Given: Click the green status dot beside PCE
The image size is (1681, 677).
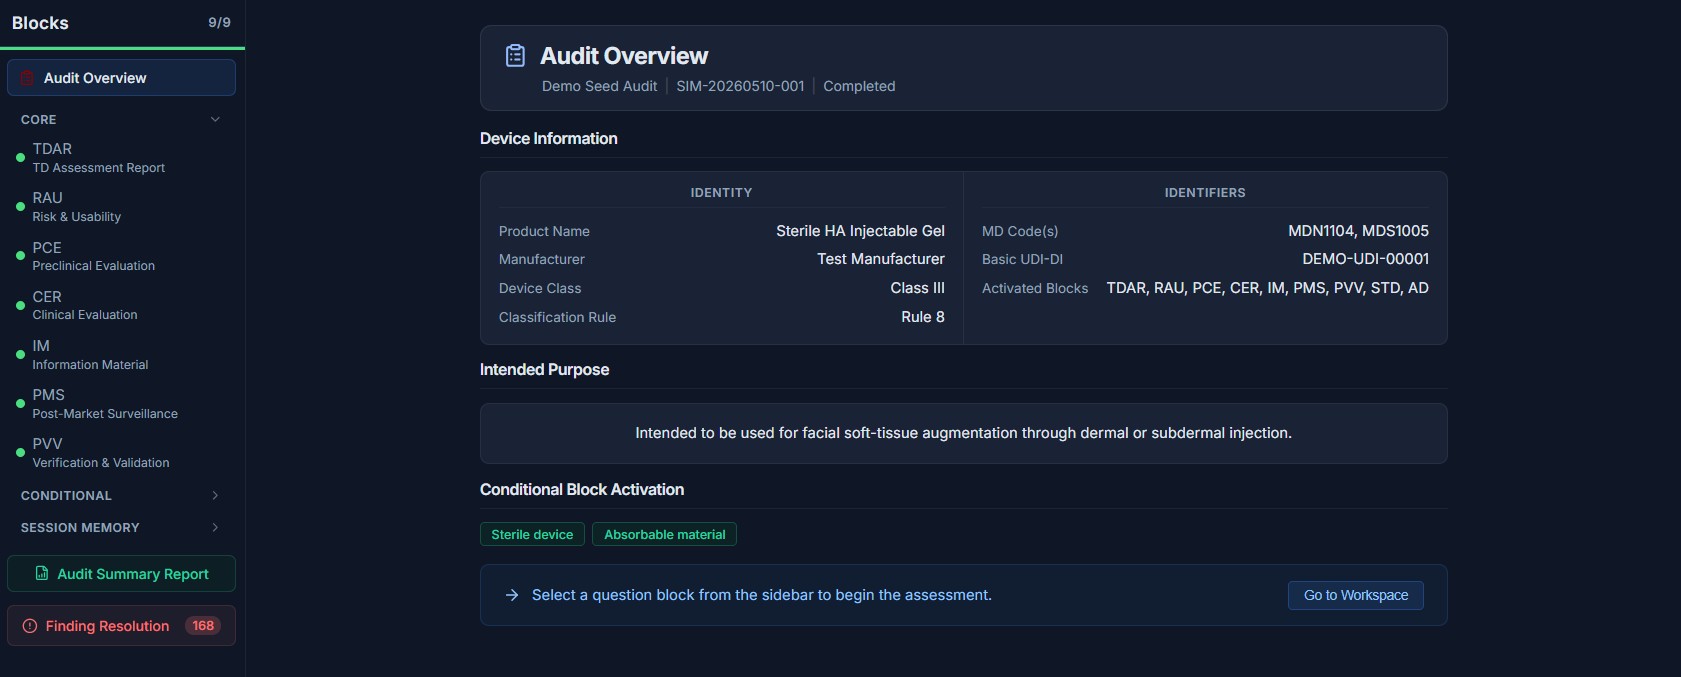Looking at the screenshot, I should [20, 256].
